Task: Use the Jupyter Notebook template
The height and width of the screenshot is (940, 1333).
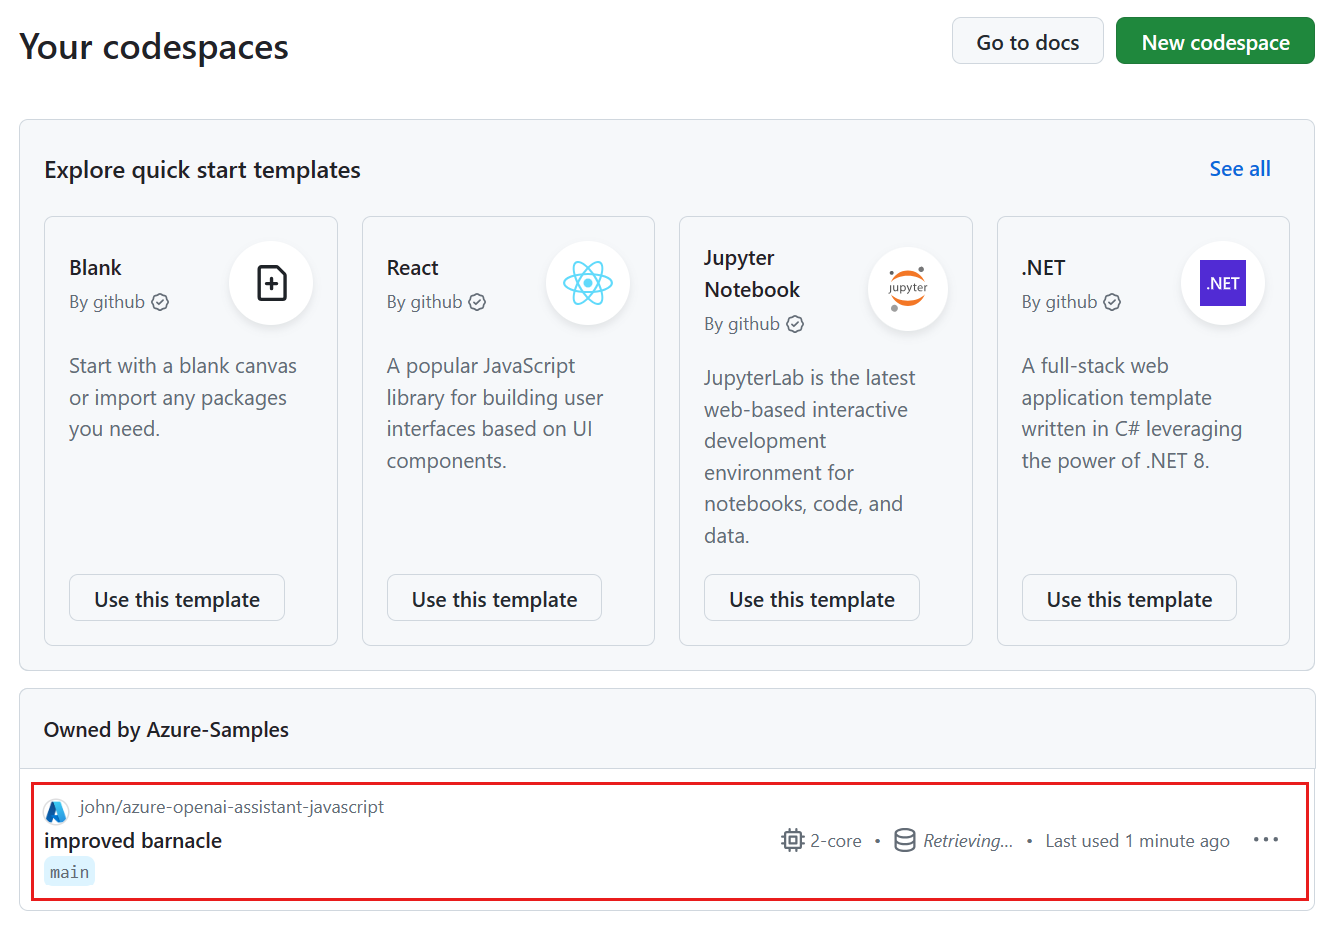Action: (x=811, y=597)
